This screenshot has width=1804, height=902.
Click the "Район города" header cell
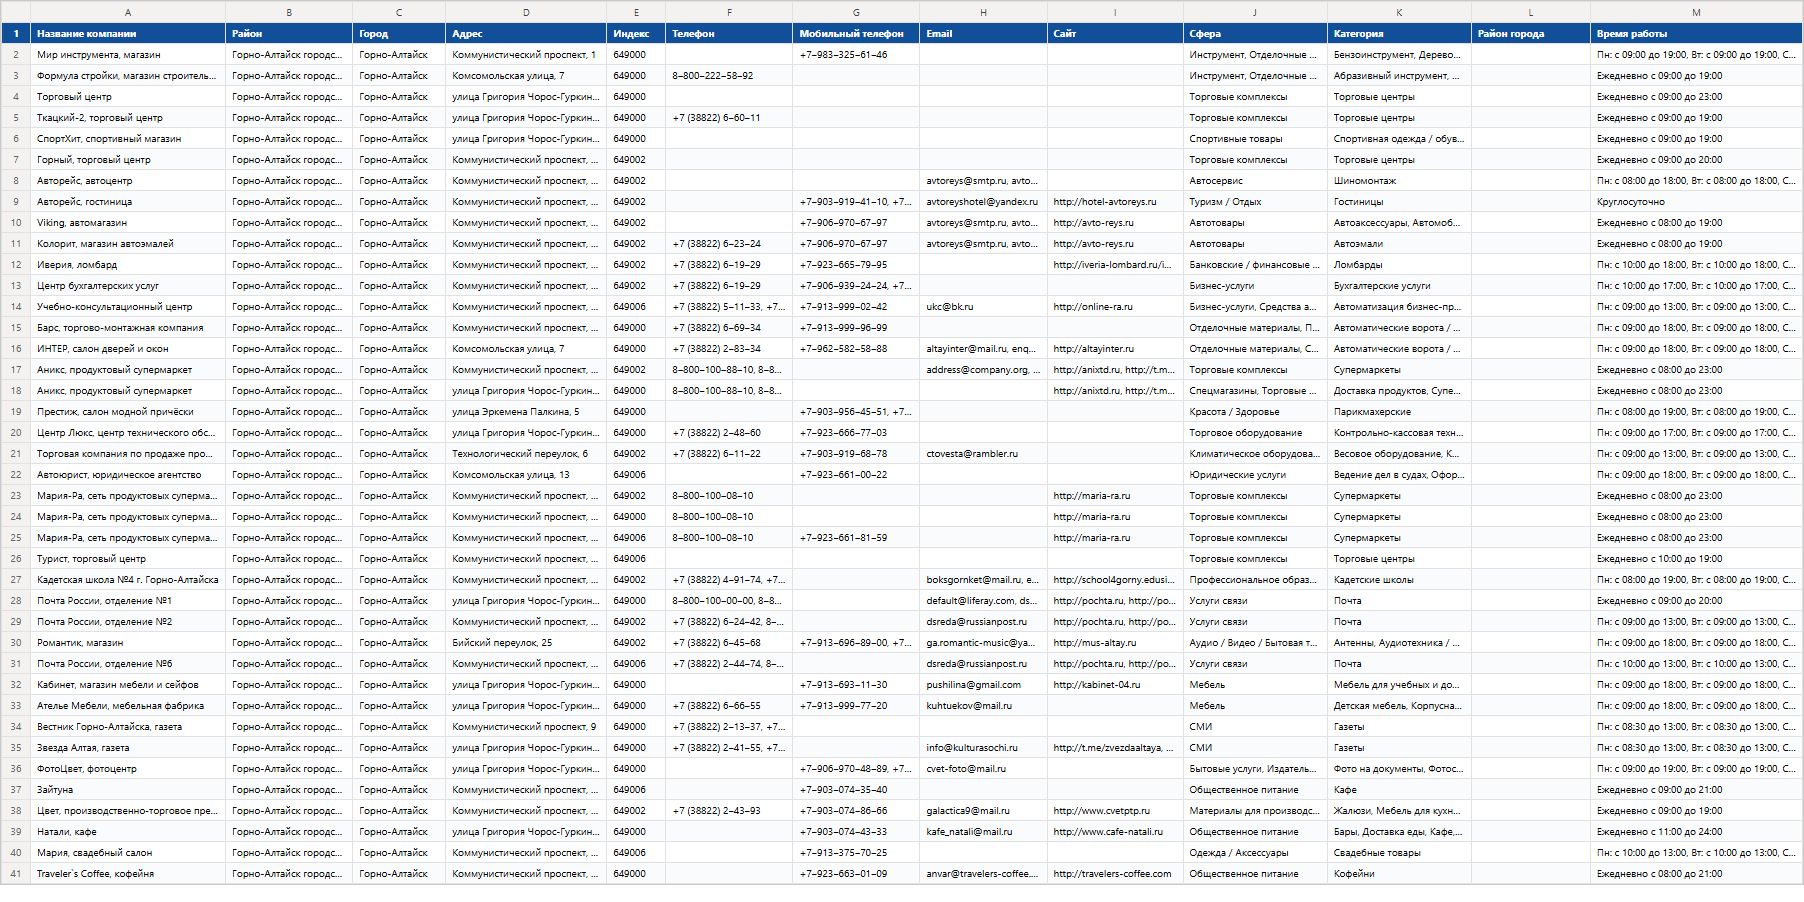click(1531, 34)
